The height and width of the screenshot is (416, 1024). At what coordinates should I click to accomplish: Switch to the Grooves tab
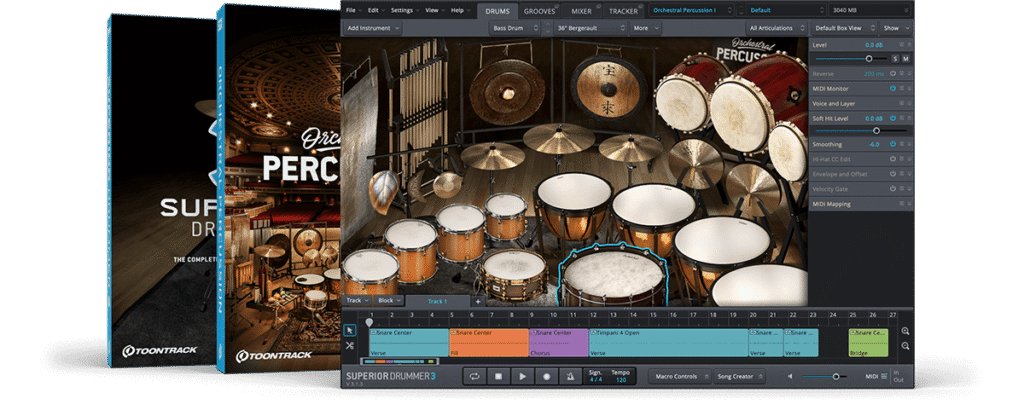[x=539, y=10]
